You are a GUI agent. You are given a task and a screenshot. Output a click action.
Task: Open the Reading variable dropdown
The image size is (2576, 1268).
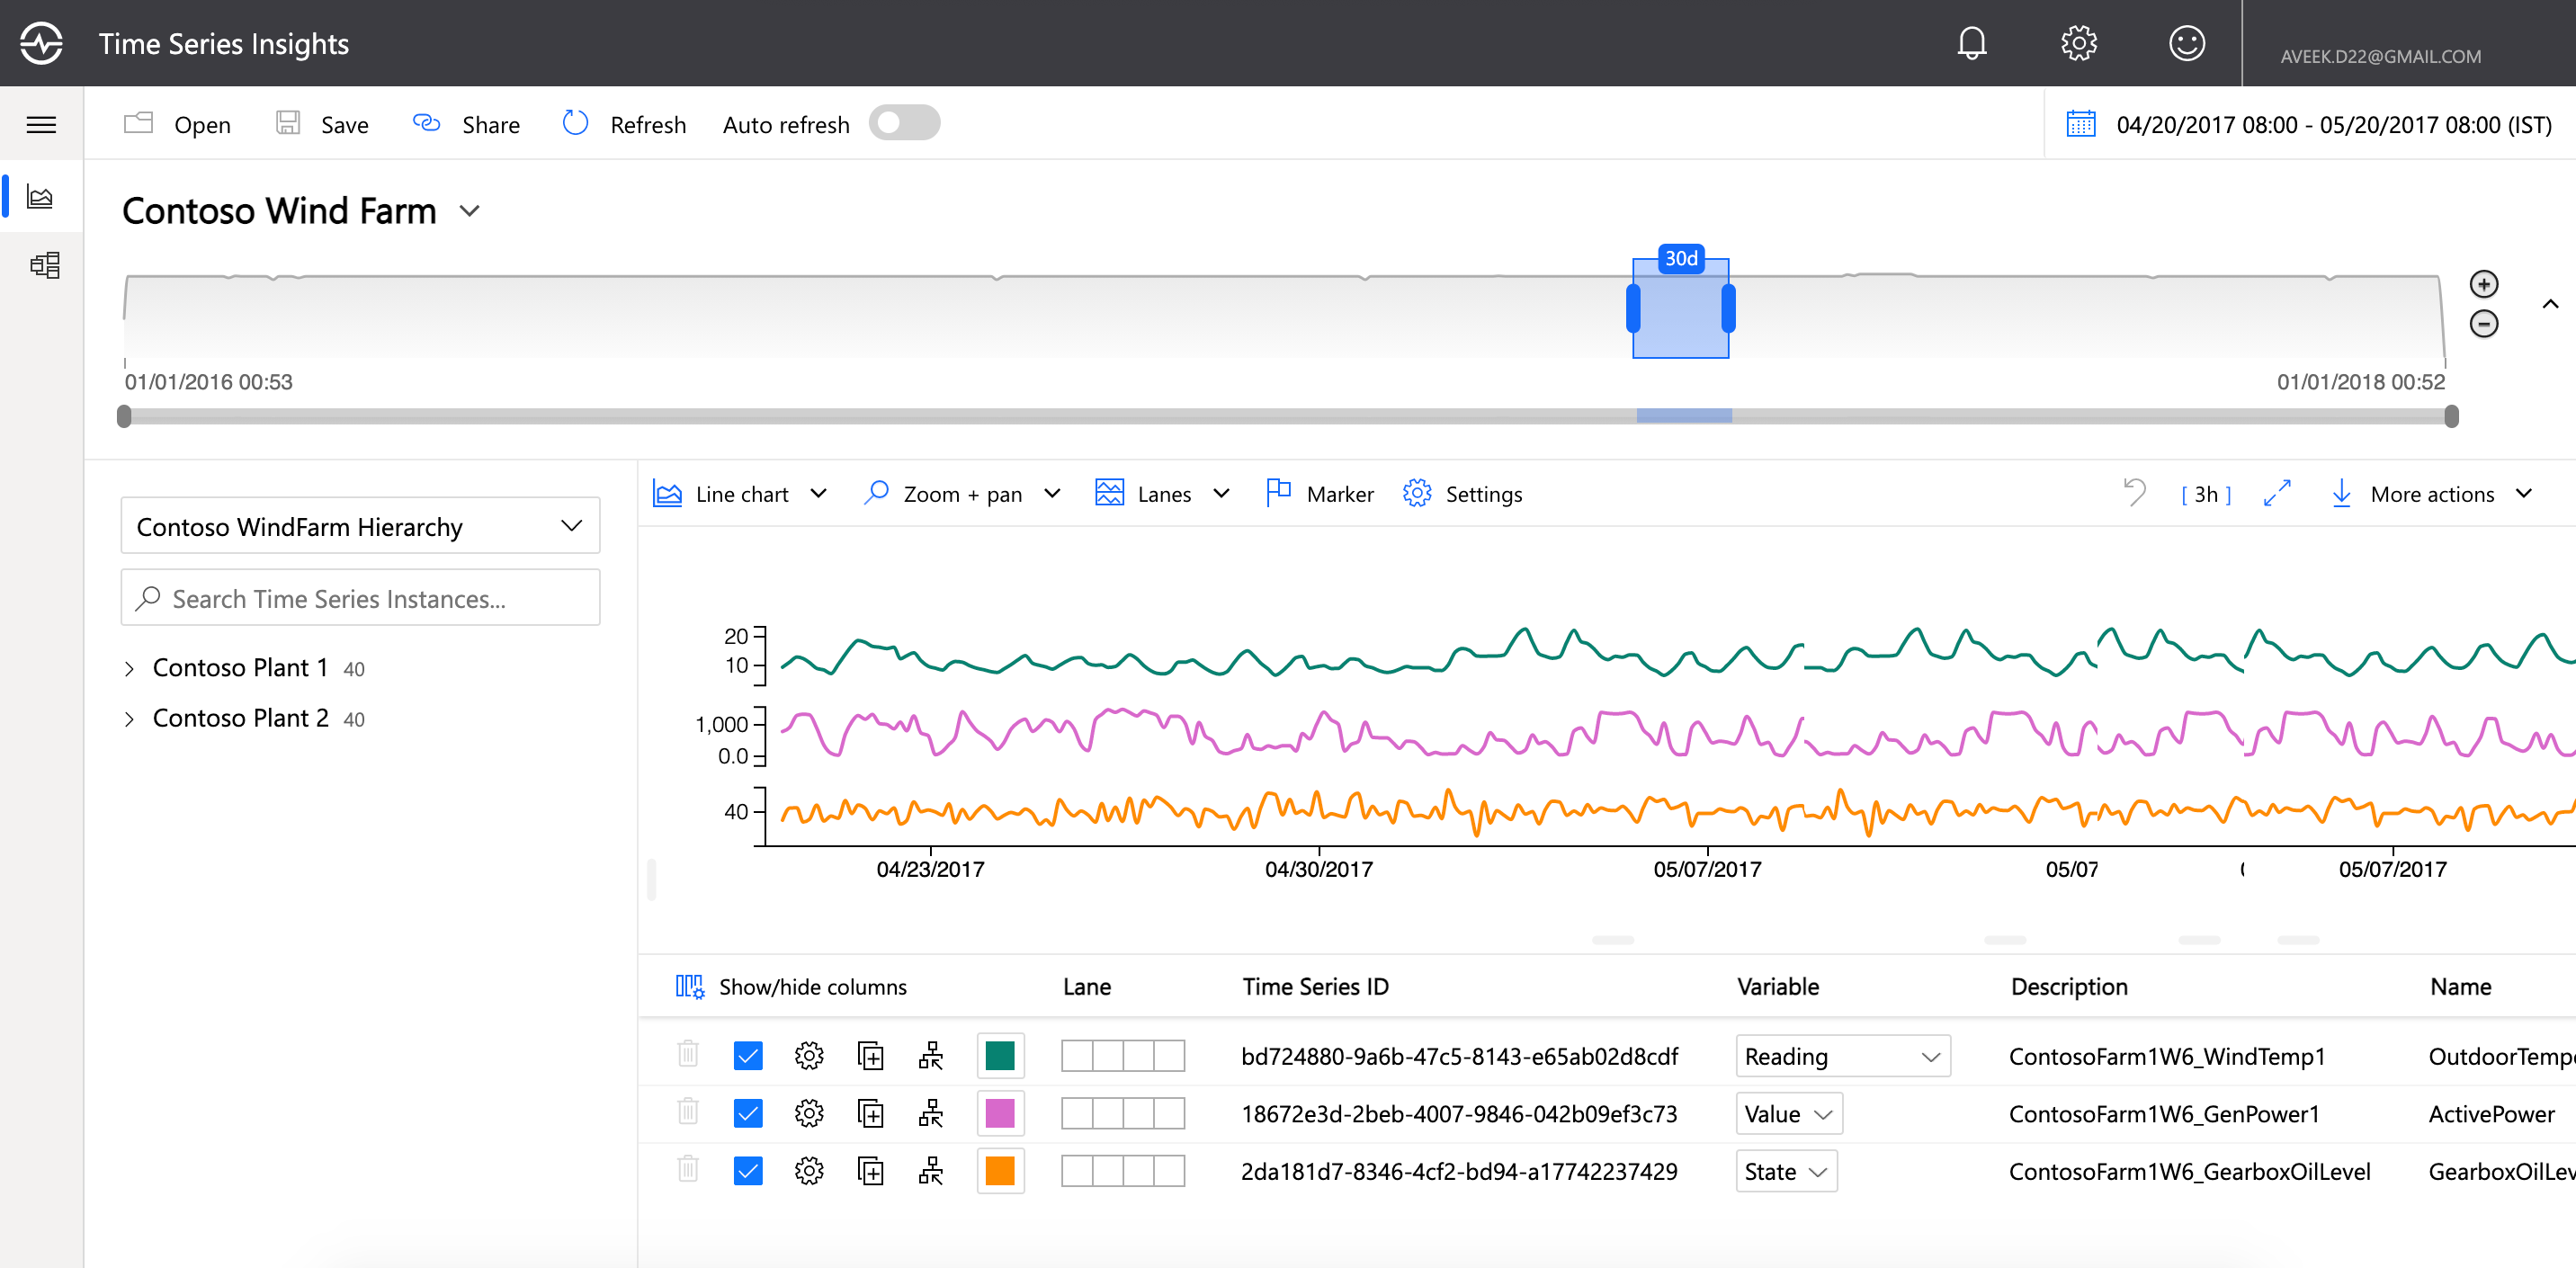[x=1842, y=1056]
